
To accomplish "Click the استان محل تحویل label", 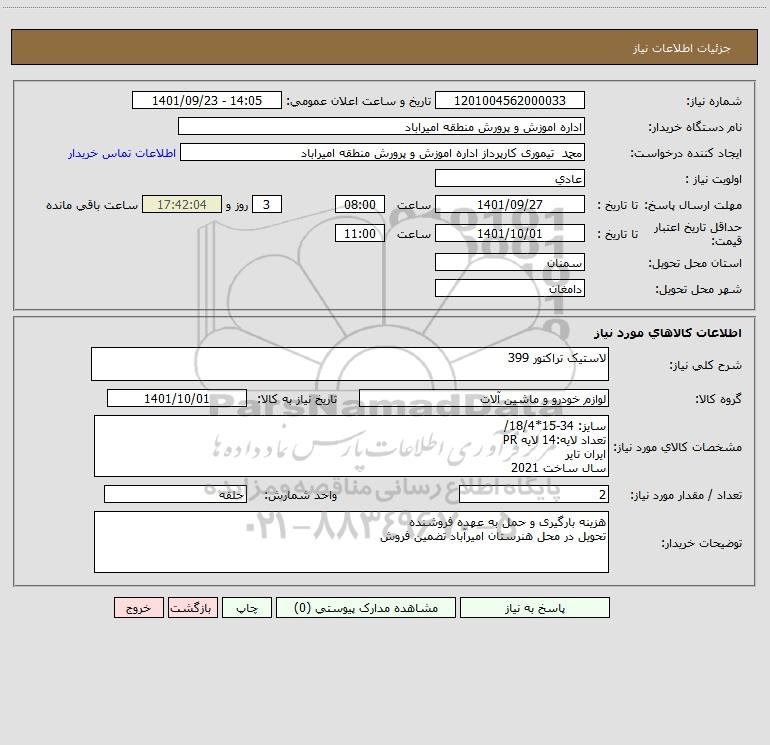I will (x=695, y=264).
